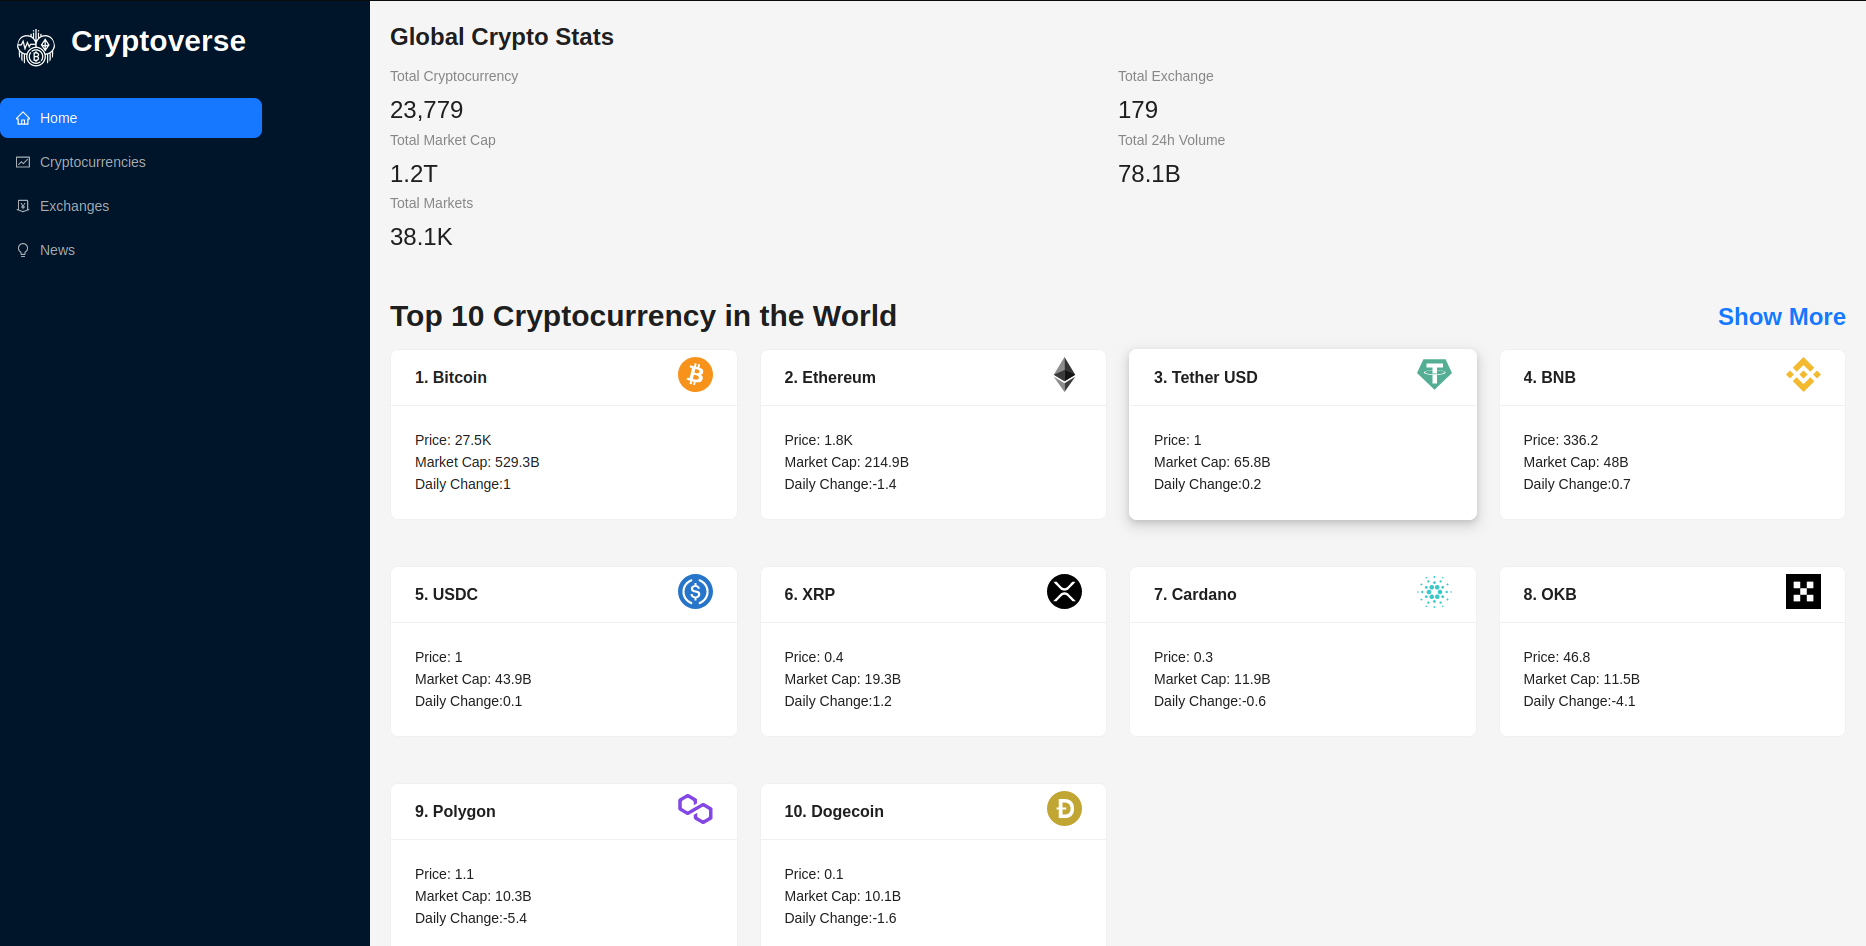Image resolution: width=1866 pixels, height=946 pixels.
Task: Click the Total Market Cap value 1.2T
Action: point(414,174)
